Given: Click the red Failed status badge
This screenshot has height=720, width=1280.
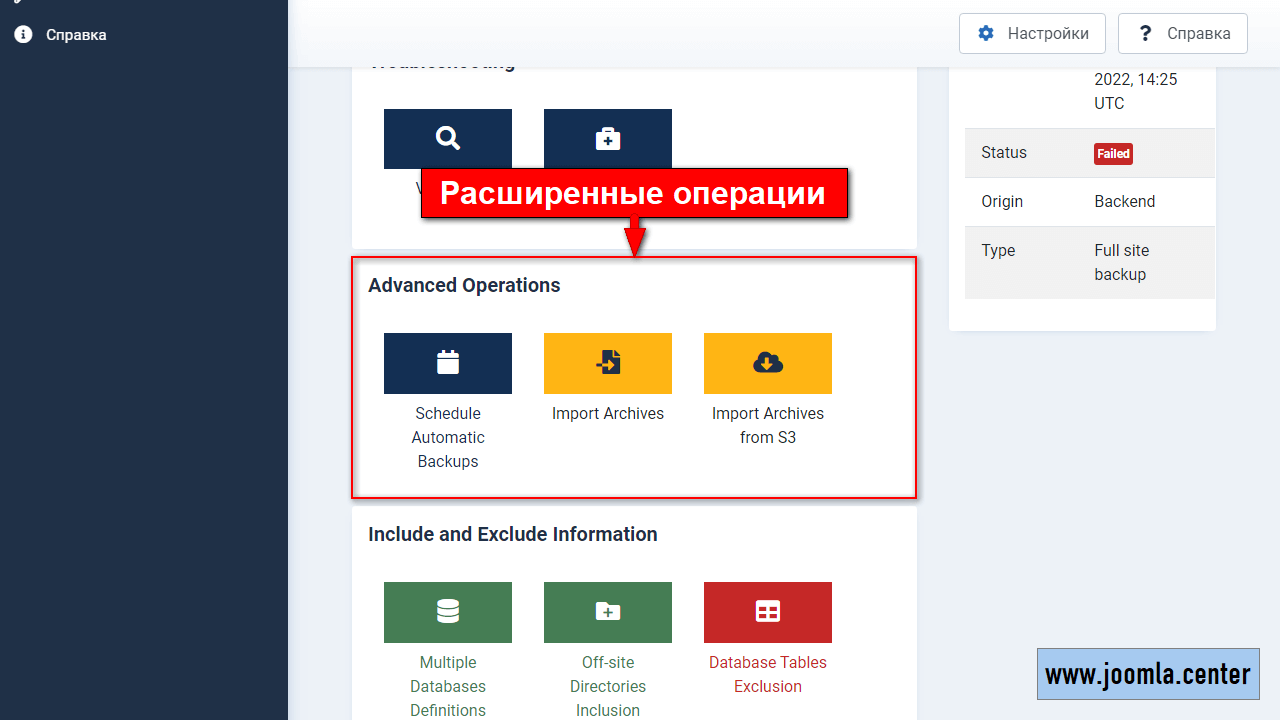Looking at the screenshot, I should point(1113,153).
